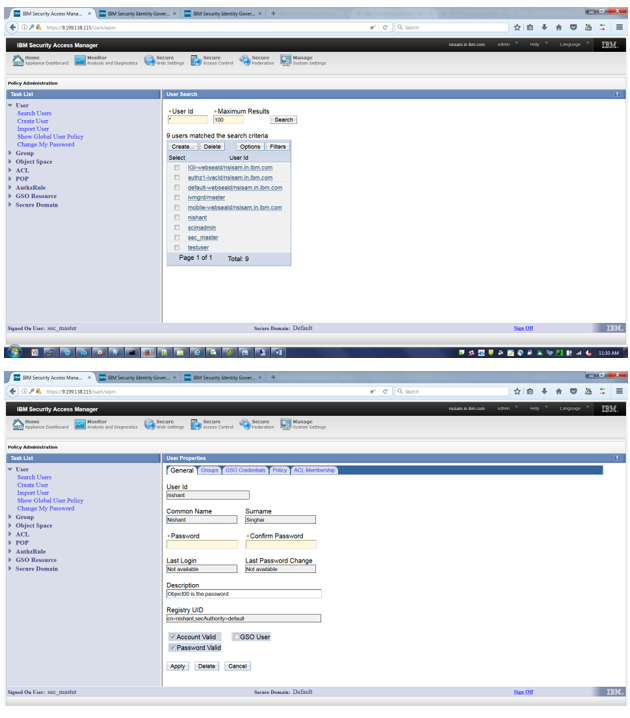Switch to the Groups tab
Viewport: 630px width, 718px height.
click(x=210, y=470)
